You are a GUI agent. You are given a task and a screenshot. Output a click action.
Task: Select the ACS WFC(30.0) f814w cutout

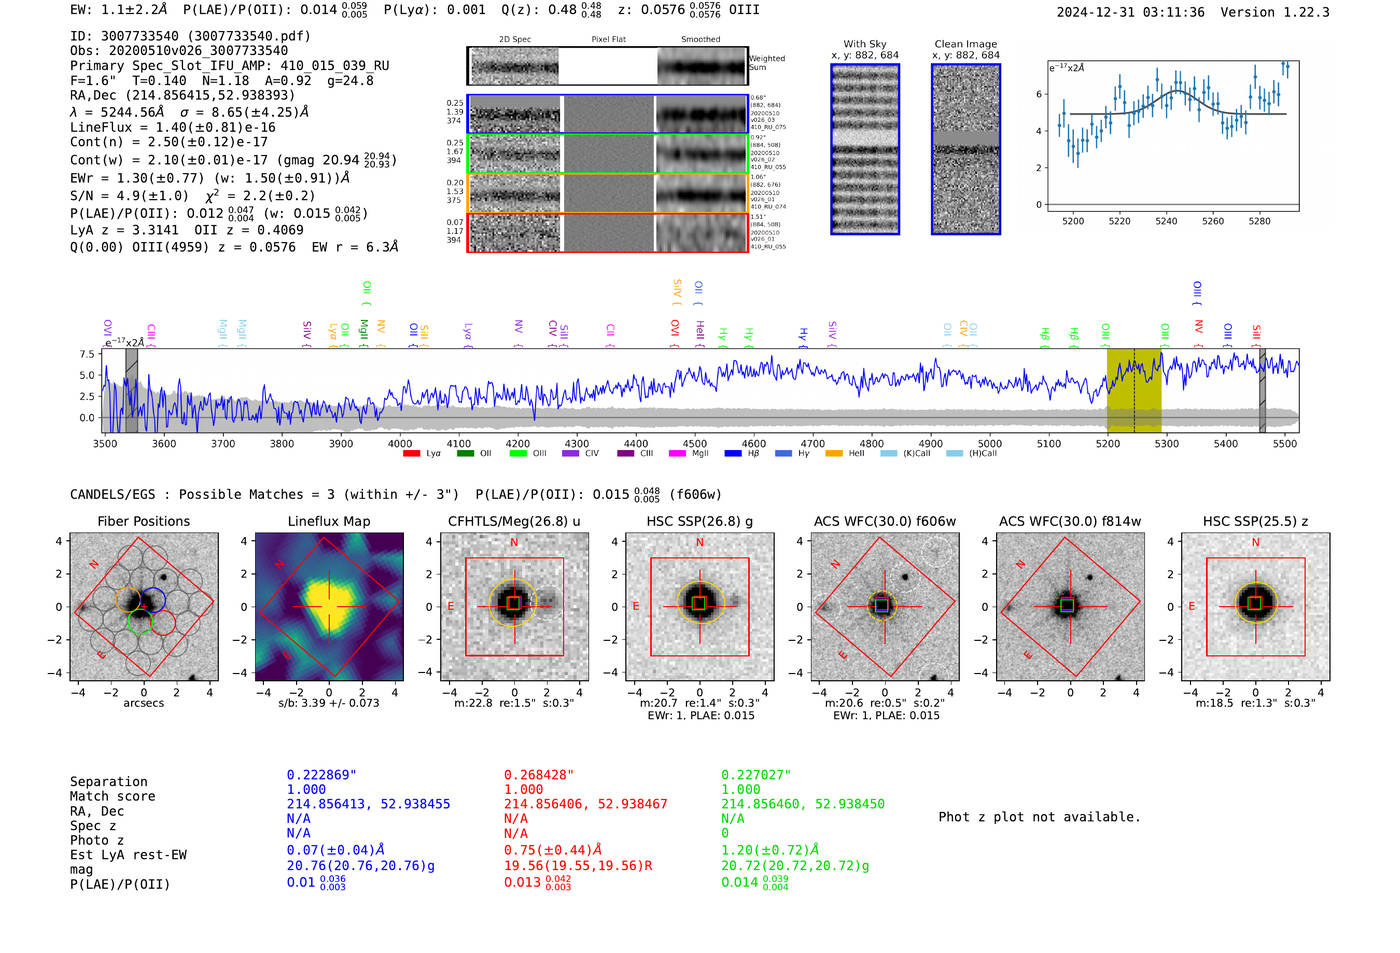point(1070,606)
